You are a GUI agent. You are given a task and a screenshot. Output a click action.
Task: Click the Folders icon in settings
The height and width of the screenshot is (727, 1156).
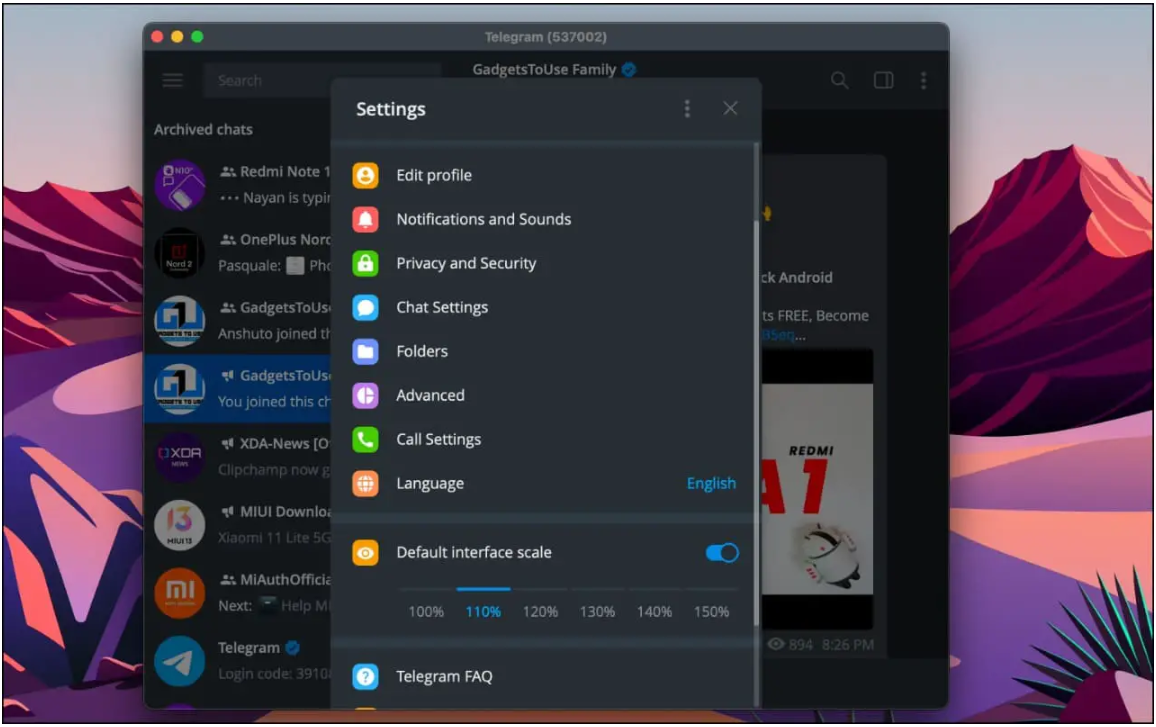click(x=365, y=352)
